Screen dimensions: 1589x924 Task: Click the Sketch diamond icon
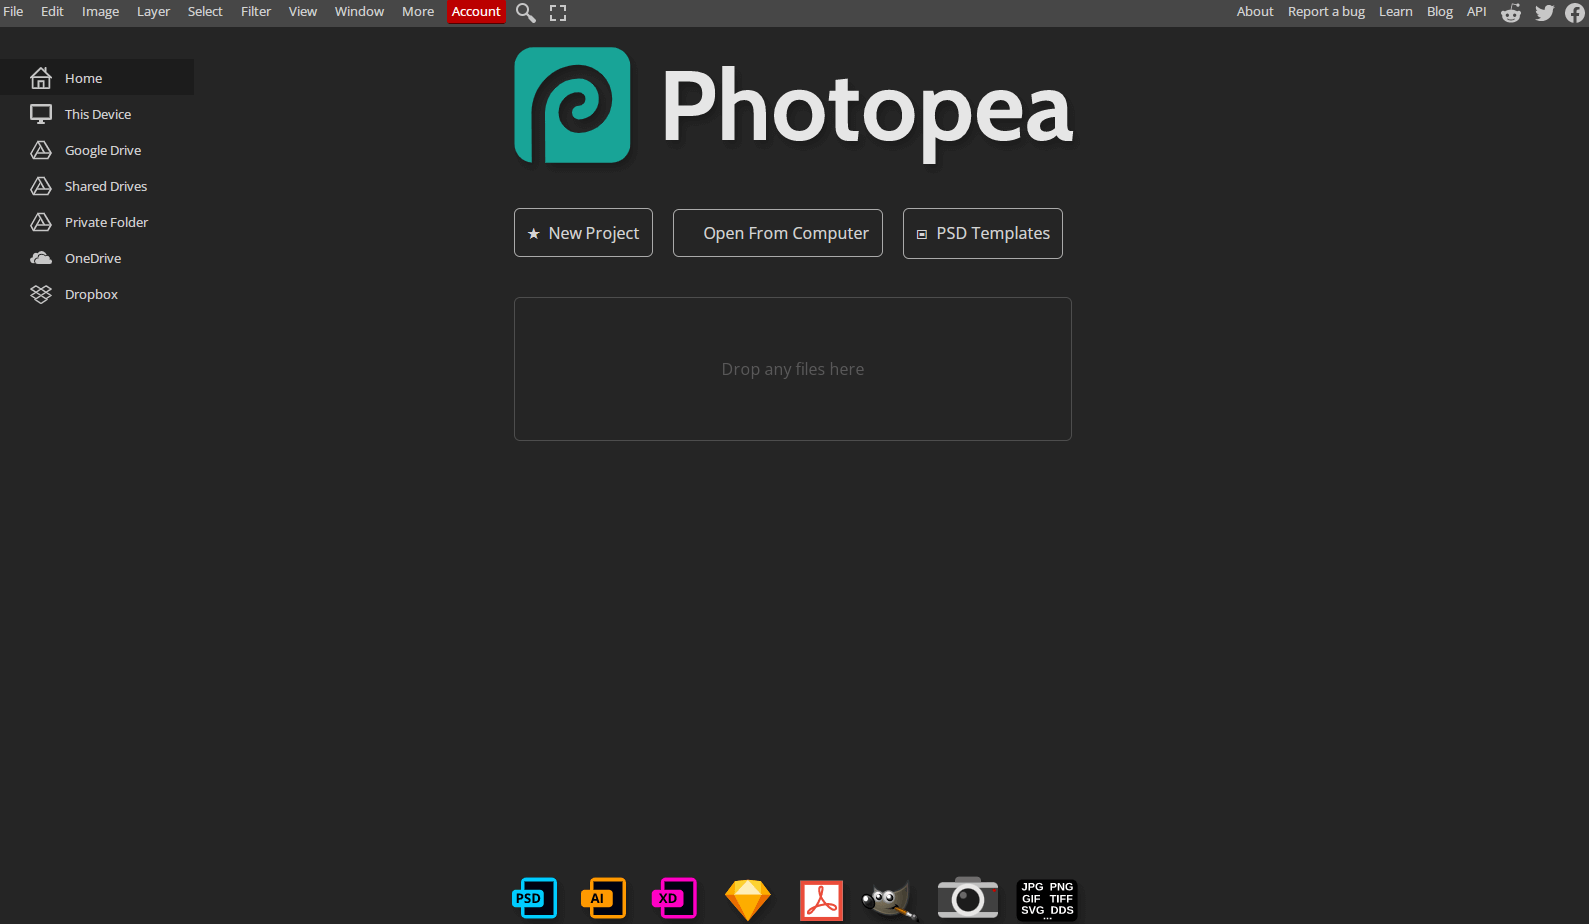pyautogui.click(x=748, y=900)
